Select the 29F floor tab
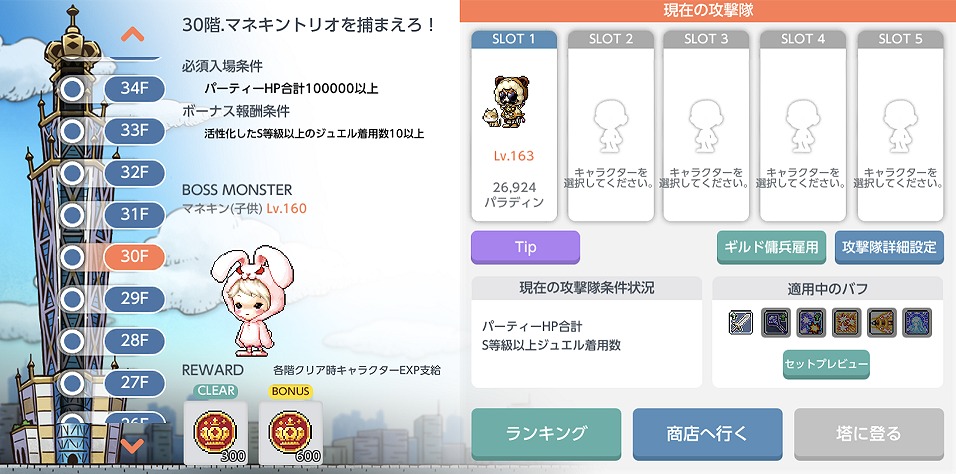The height and width of the screenshot is (474, 956). tap(135, 298)
